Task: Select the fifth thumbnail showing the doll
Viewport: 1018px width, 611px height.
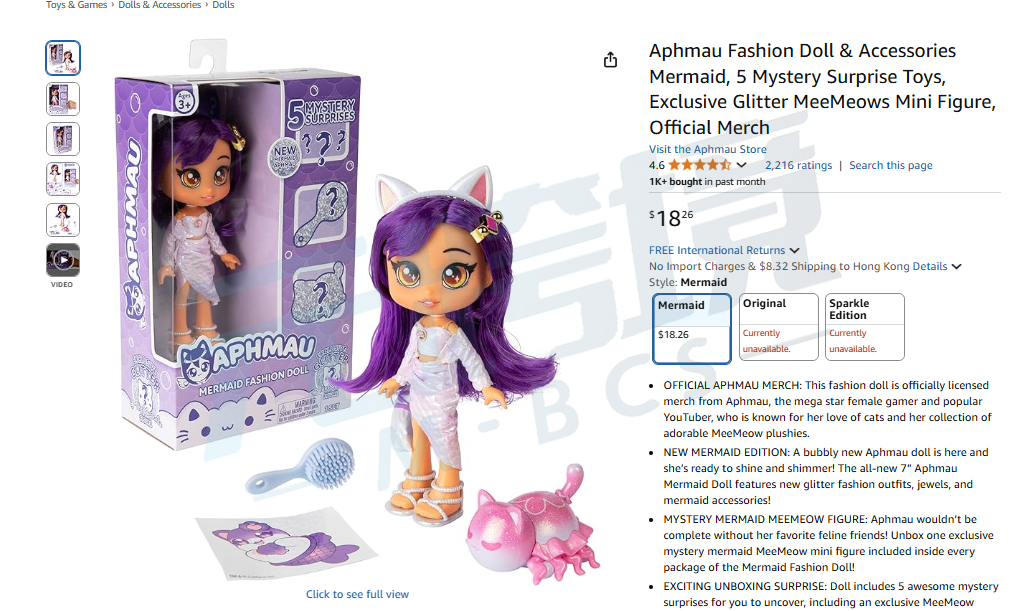Action: coord(63,219)
